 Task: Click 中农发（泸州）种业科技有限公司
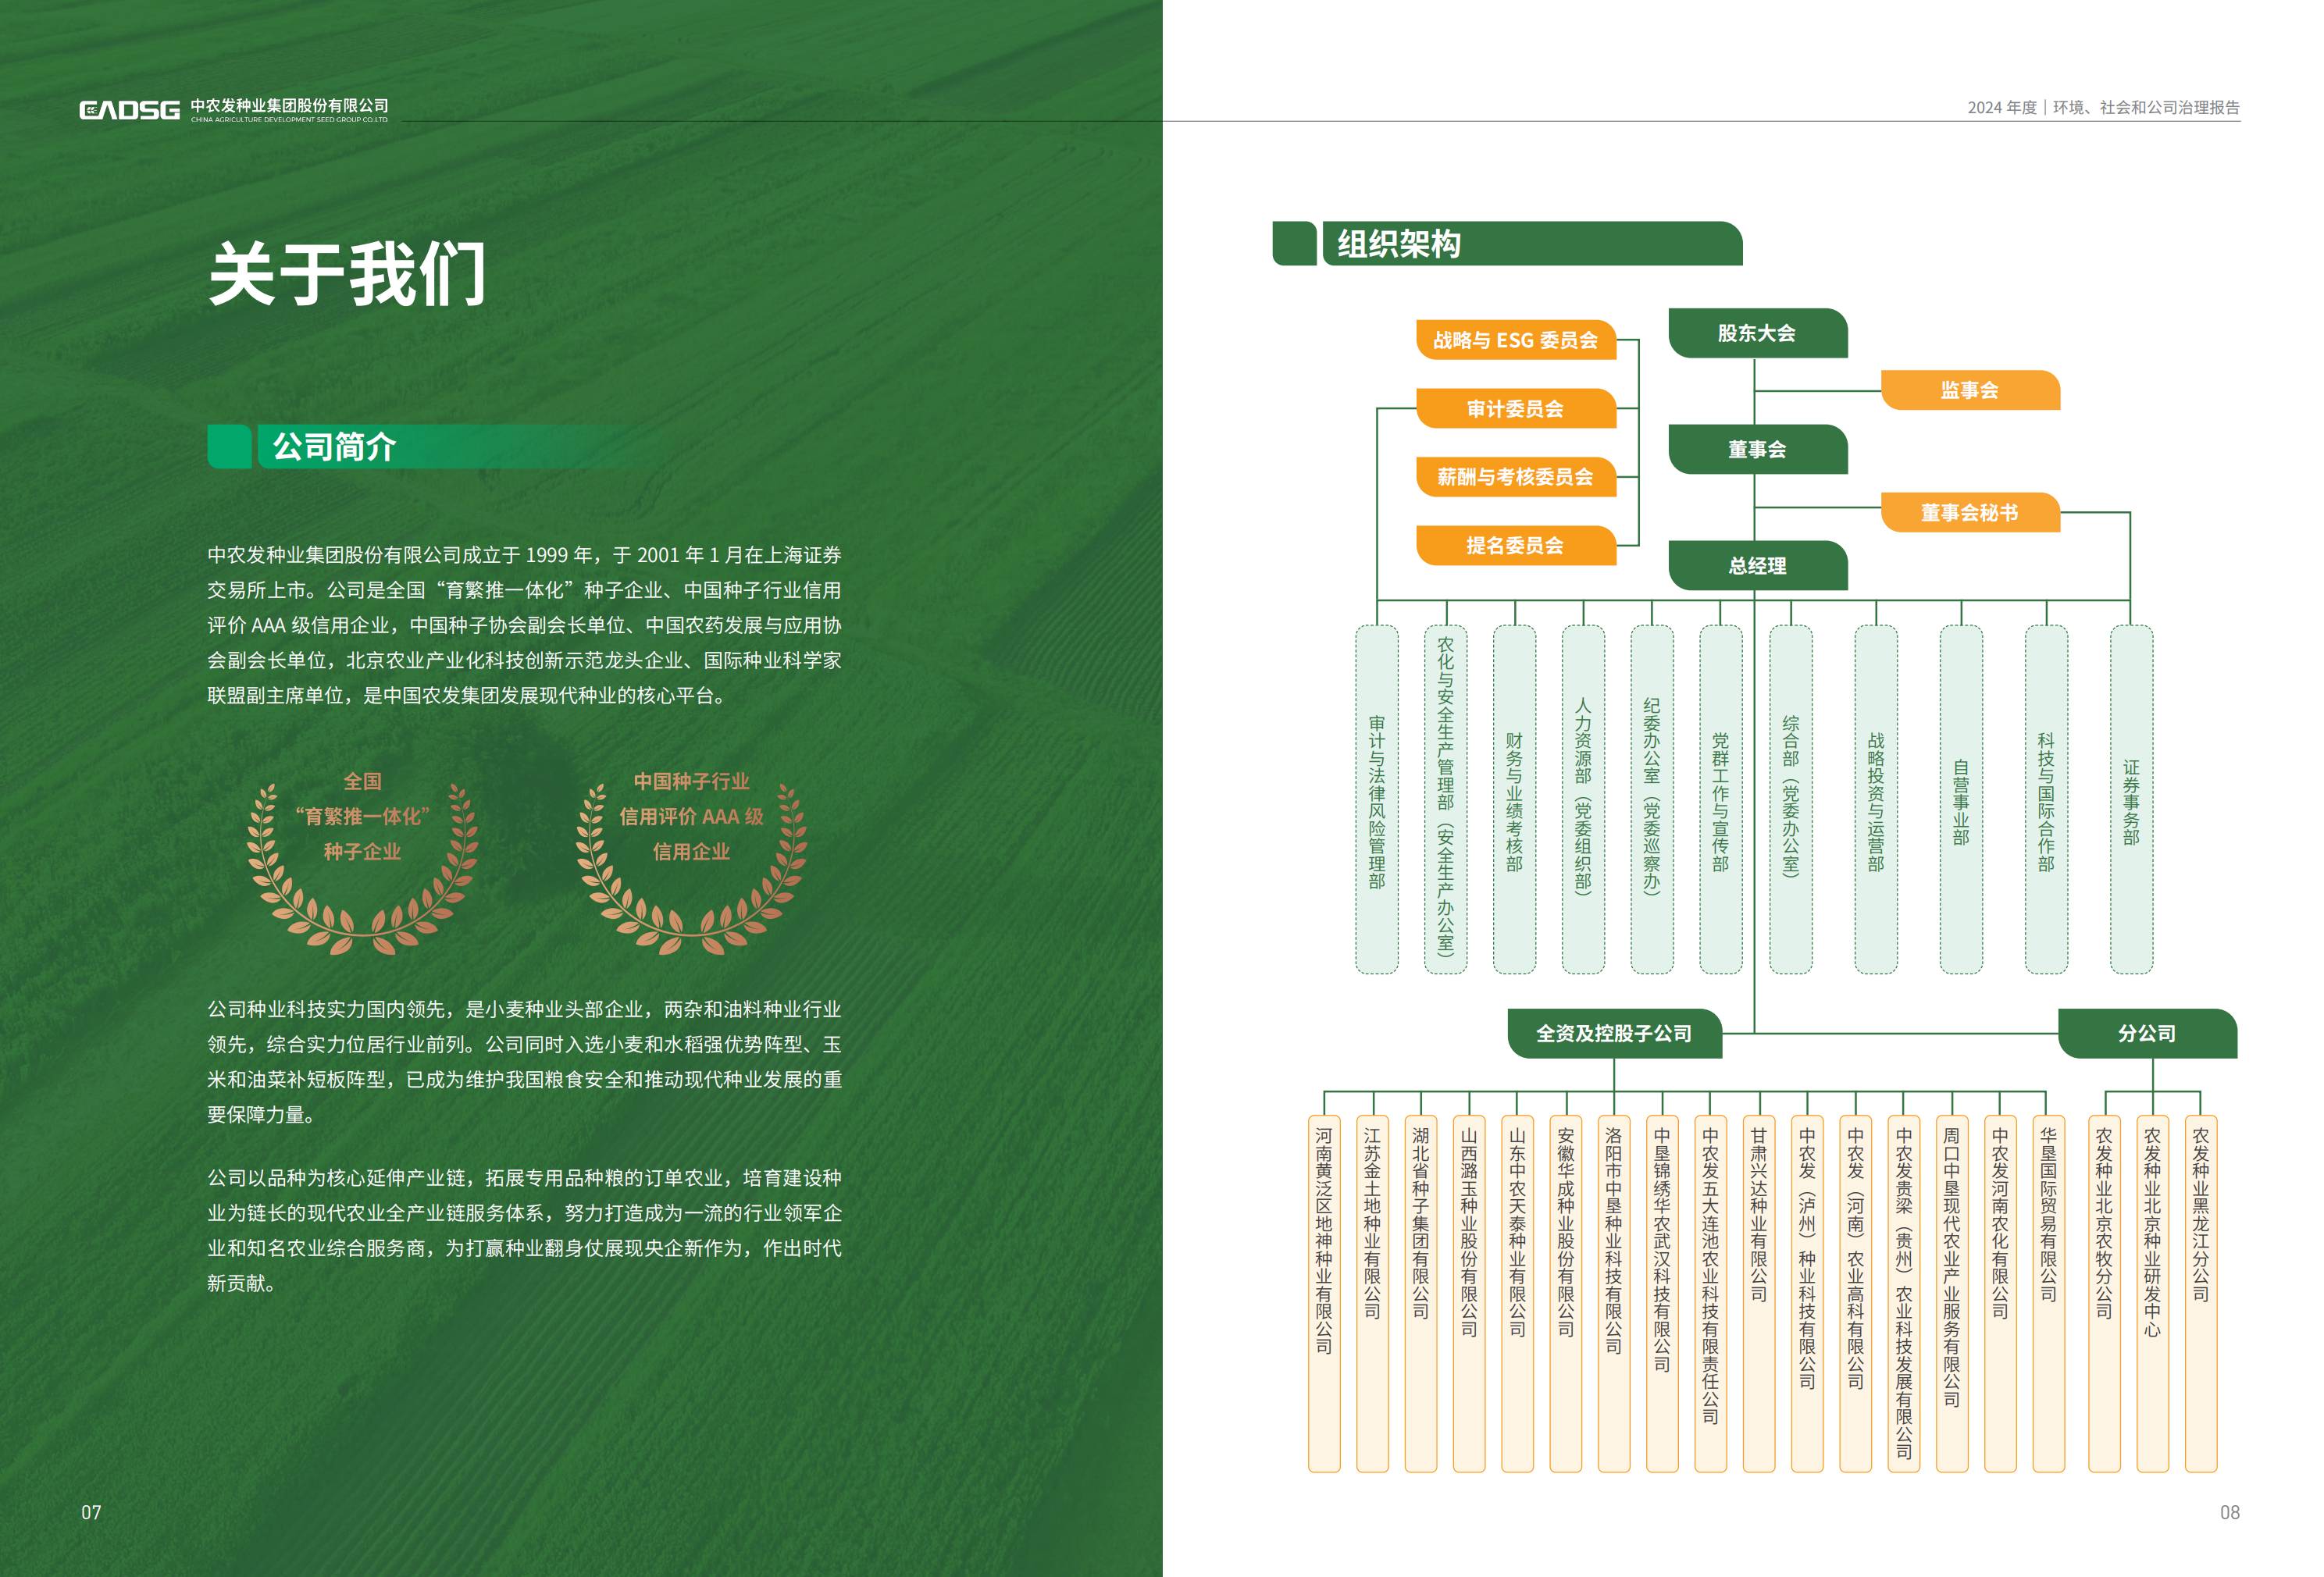pos(1807,1294)
